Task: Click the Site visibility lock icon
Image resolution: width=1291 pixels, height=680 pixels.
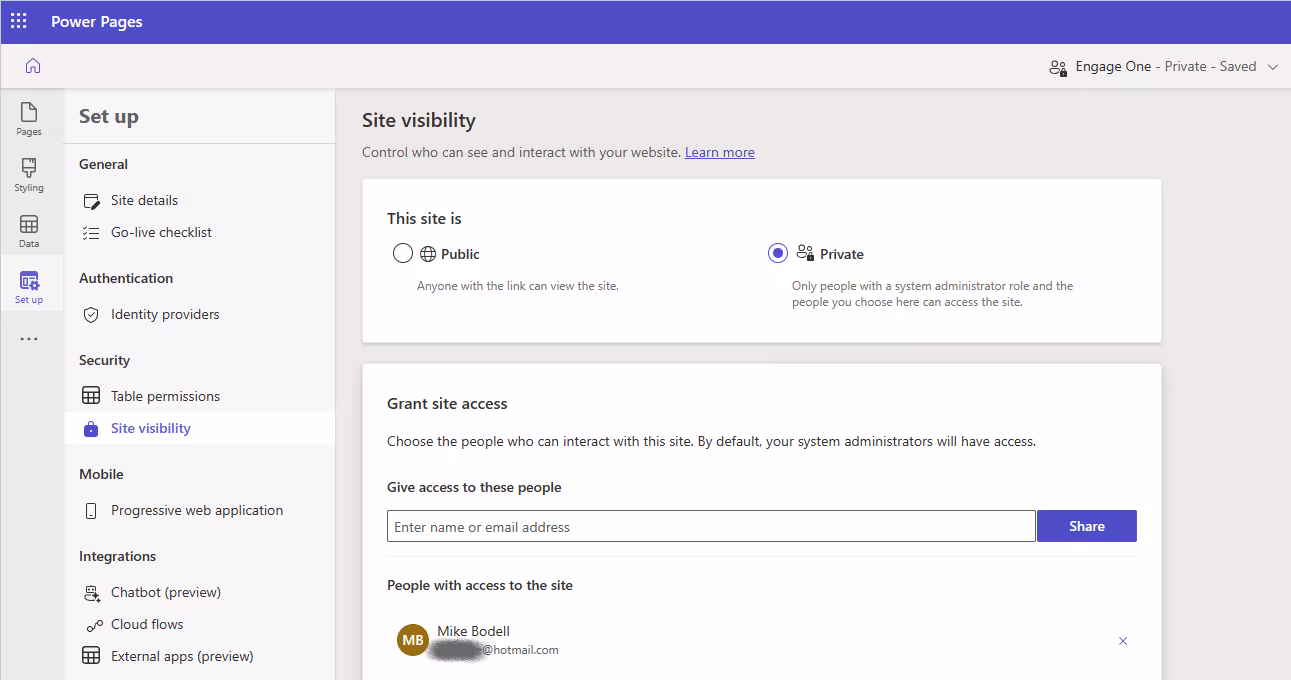Action: 91,429
